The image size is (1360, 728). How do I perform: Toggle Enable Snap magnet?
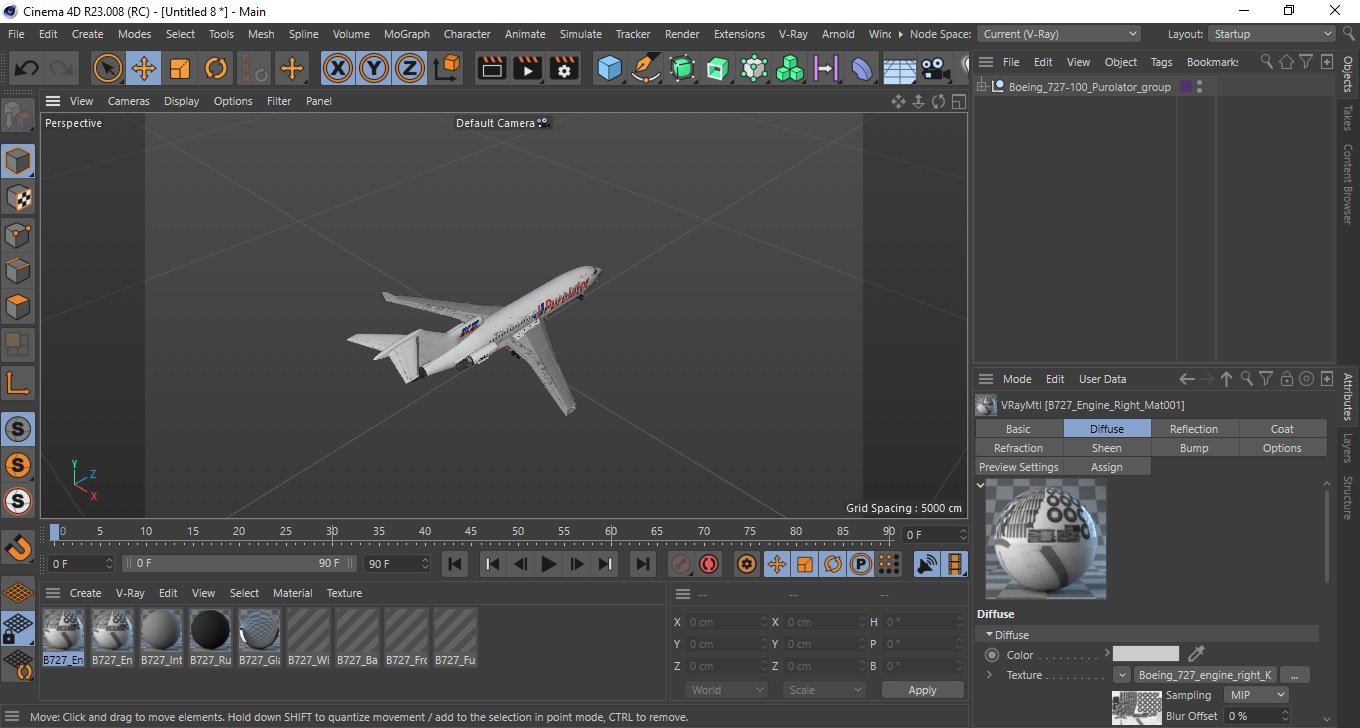point(18,547)
